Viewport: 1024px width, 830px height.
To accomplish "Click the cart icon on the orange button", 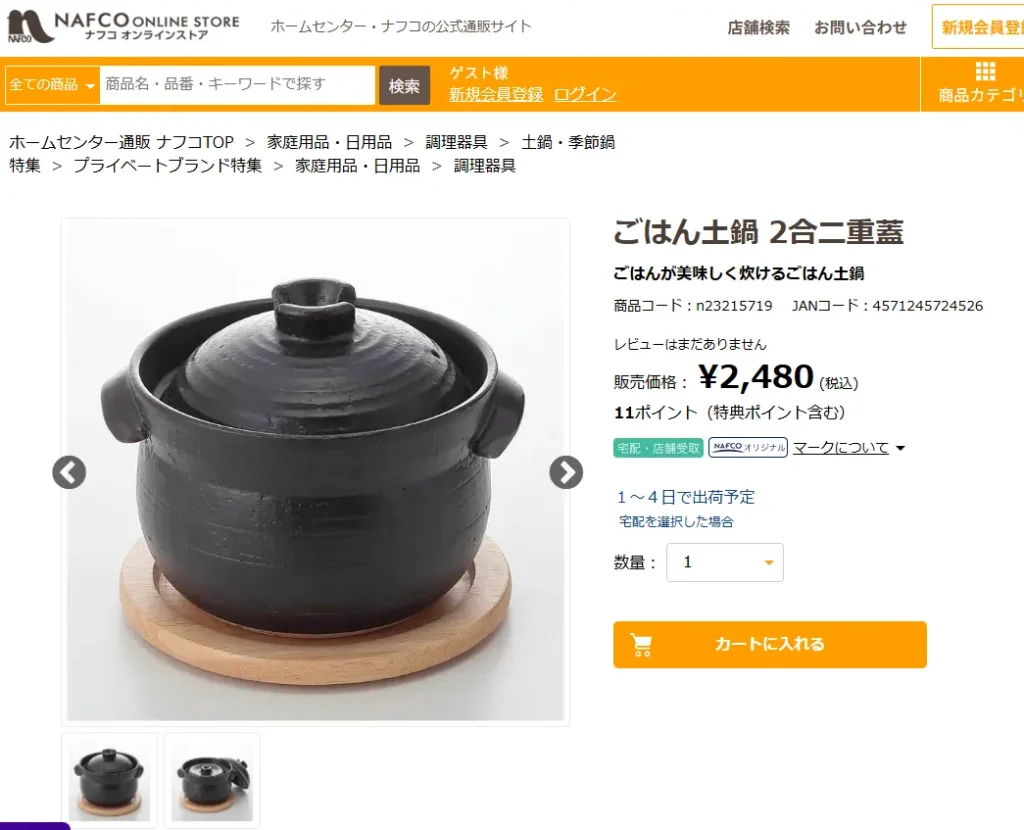I will coord(641,645).
